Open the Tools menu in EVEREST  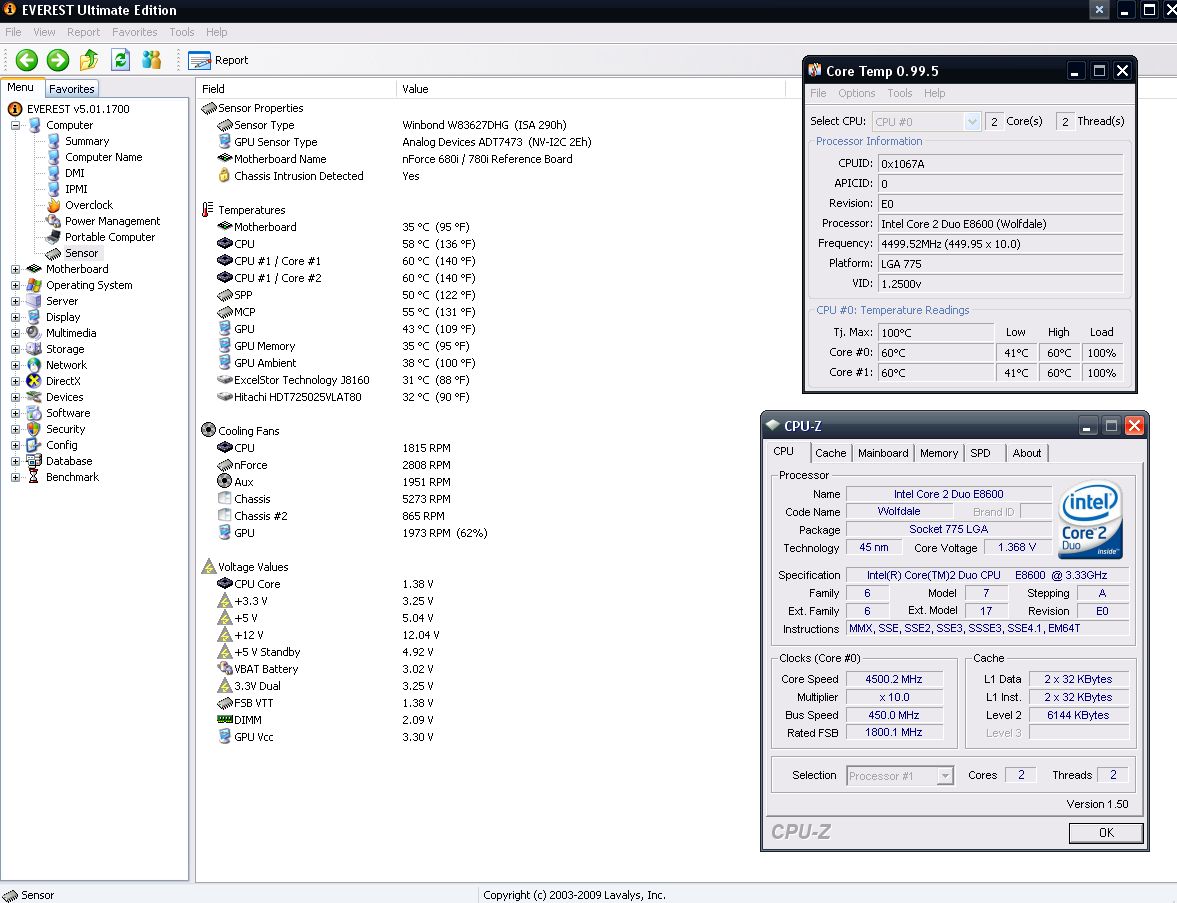182,32
